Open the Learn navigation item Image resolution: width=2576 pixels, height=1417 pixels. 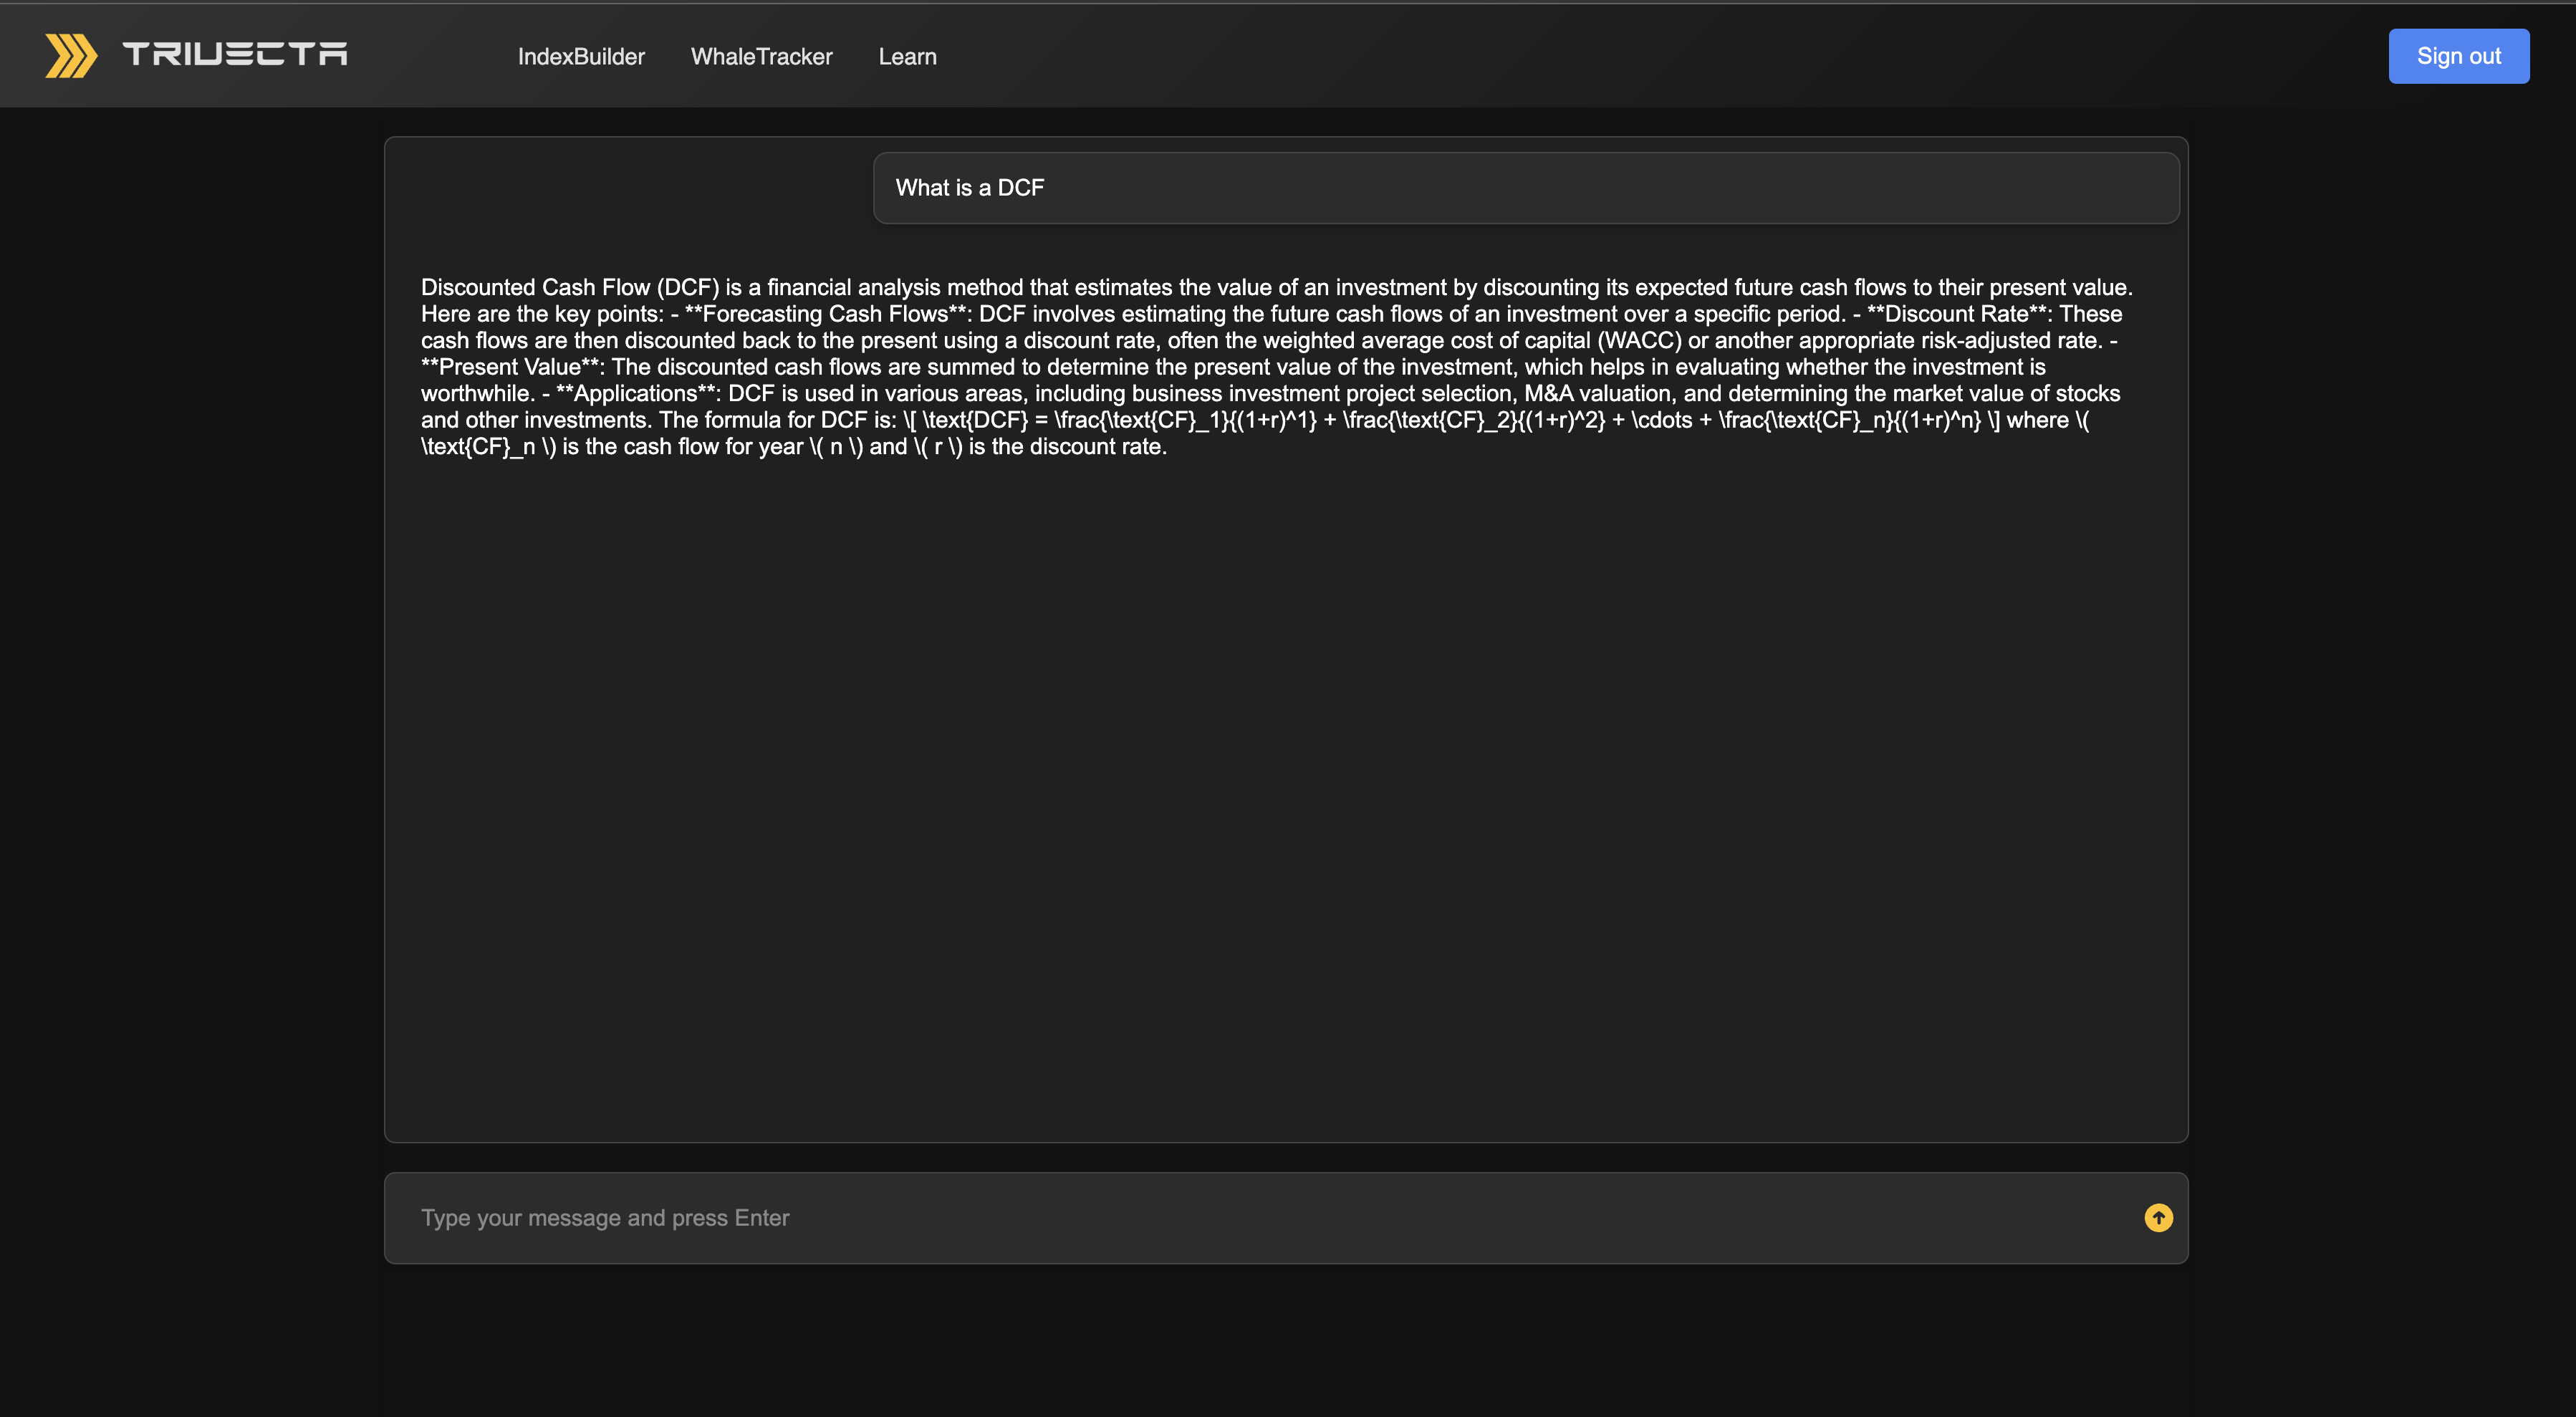(907, 57)
